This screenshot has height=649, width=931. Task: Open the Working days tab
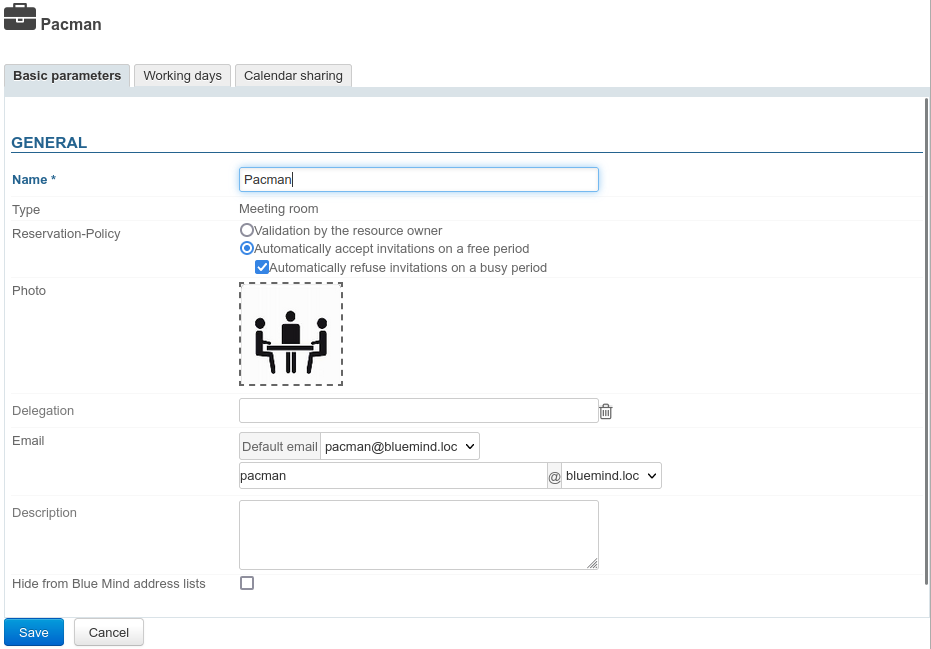pyautogui.click(x=182, y=76)
